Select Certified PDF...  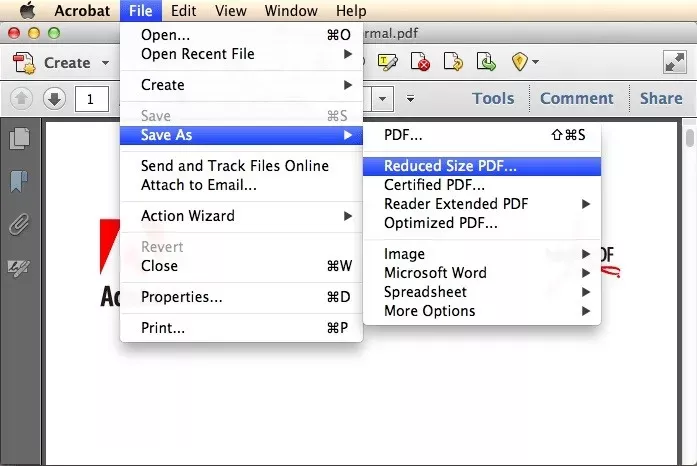(482, 185)
